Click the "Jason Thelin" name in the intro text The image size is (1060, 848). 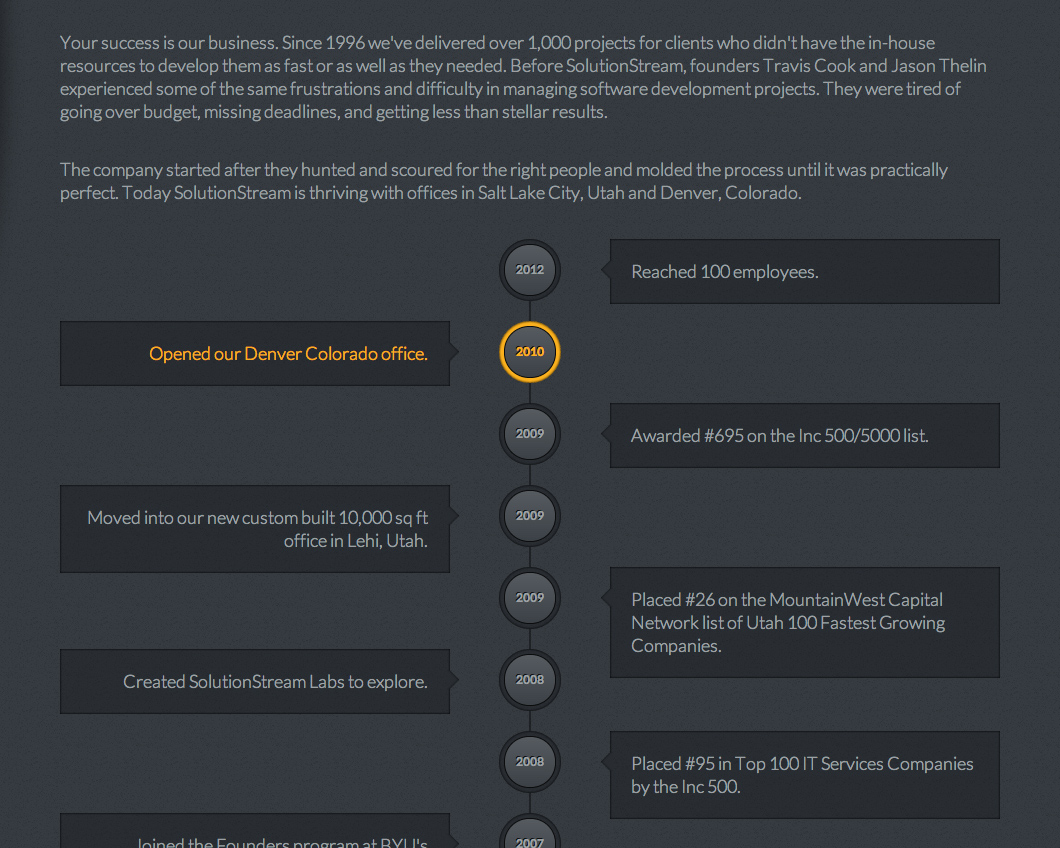938,66
